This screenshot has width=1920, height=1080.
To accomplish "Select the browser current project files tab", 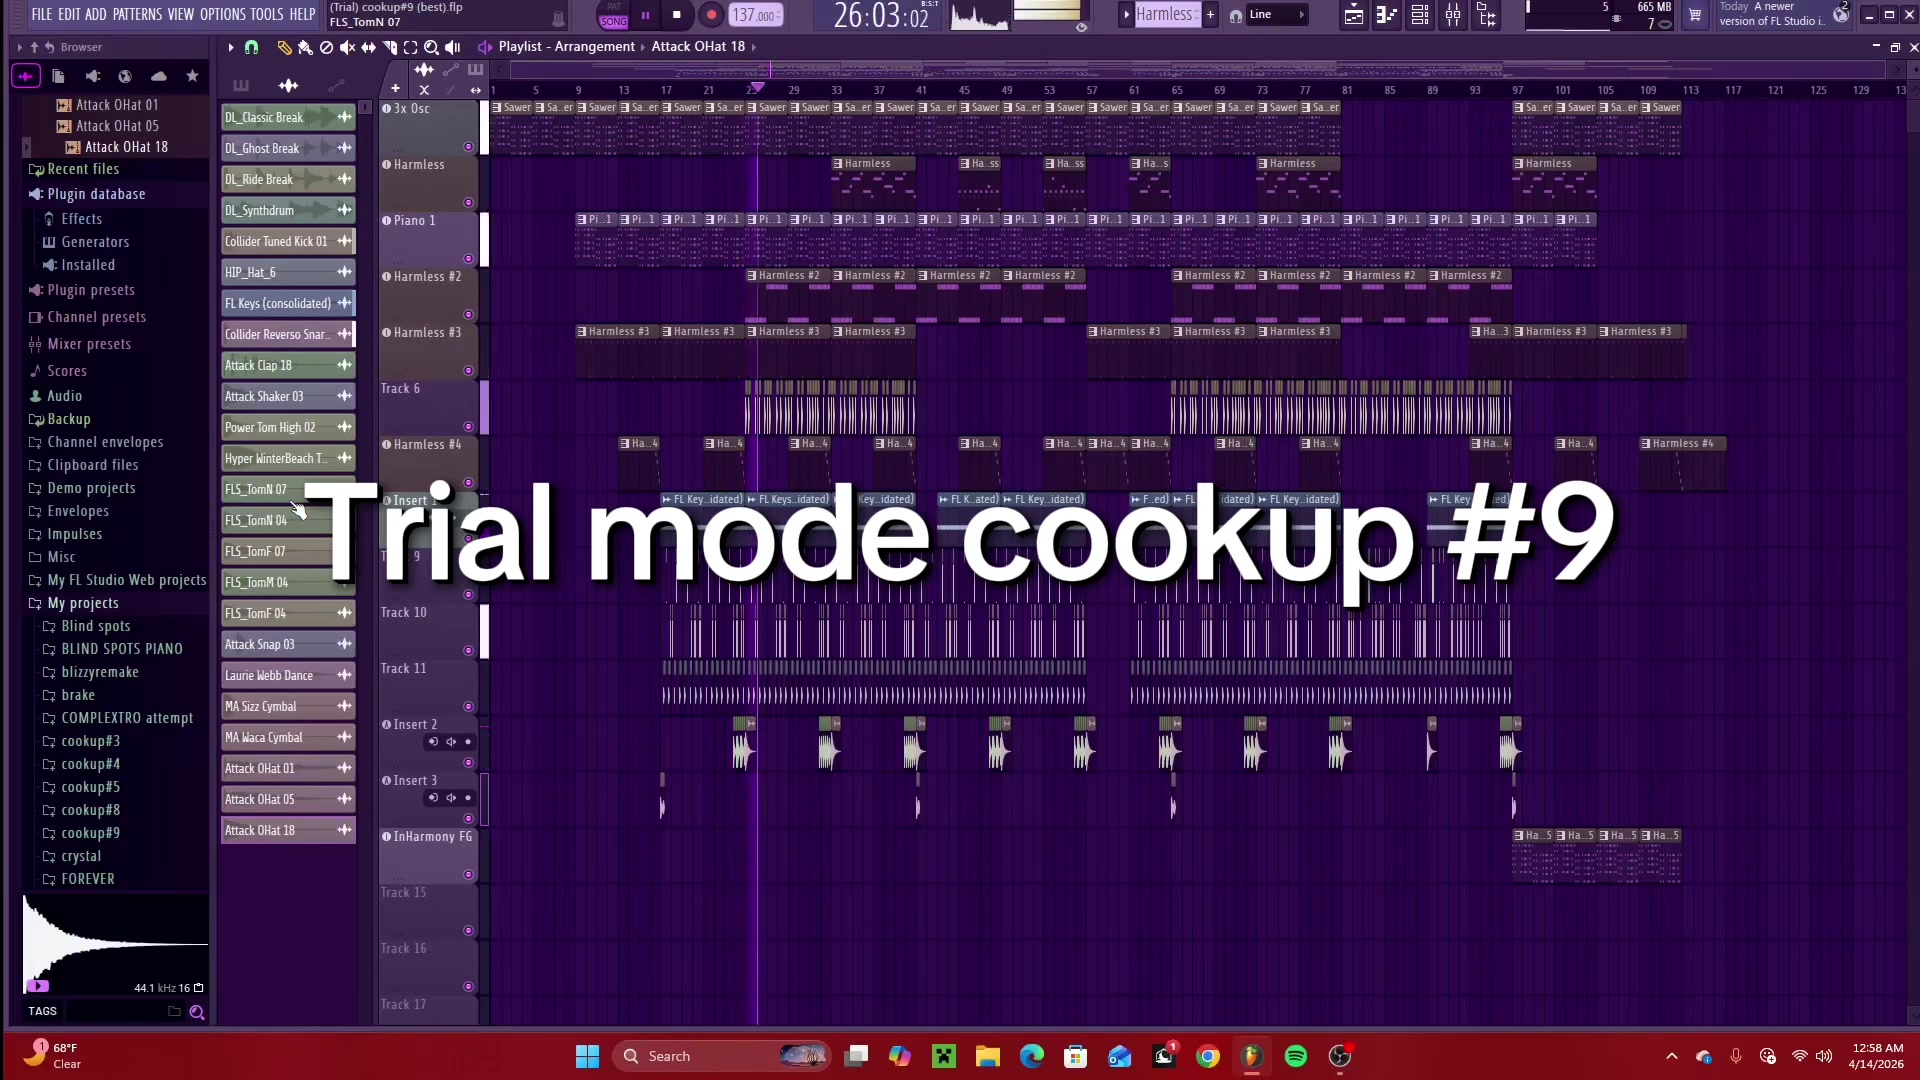I will pos(58,76).
